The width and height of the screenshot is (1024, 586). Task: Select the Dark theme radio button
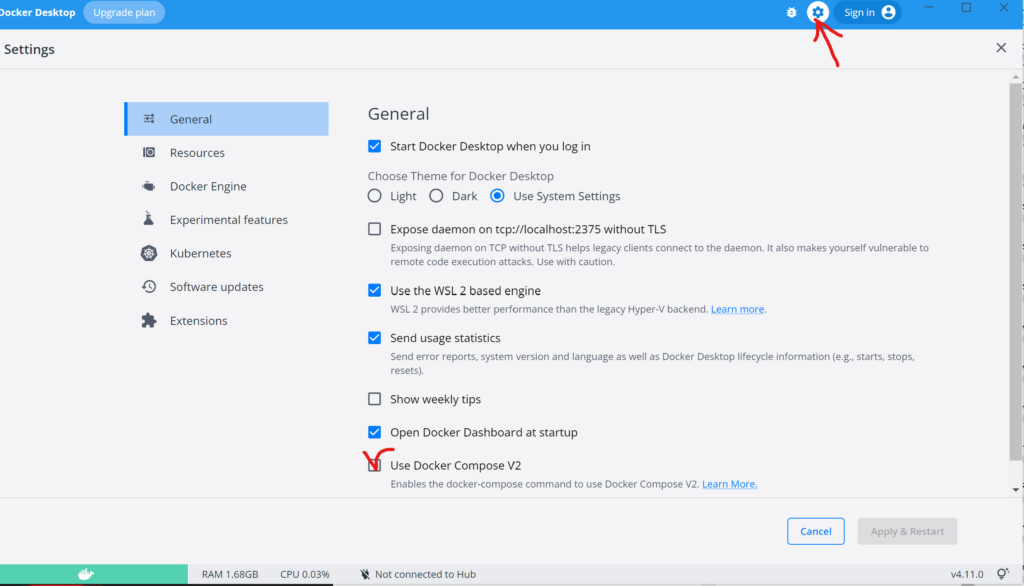pos(436,196)
